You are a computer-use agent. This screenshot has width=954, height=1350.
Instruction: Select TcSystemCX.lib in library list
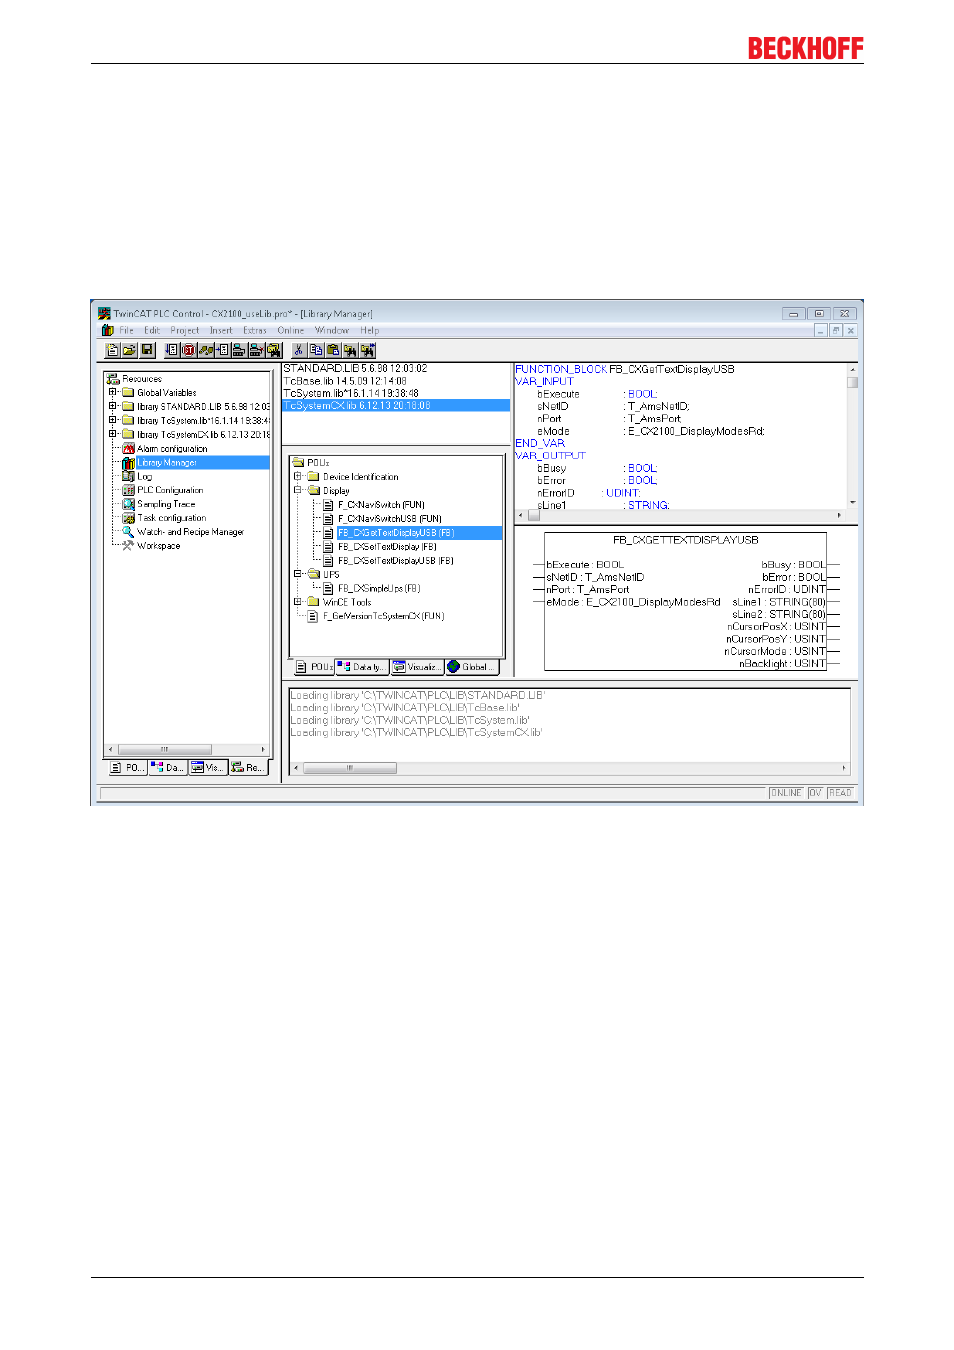tap(396, 406)
